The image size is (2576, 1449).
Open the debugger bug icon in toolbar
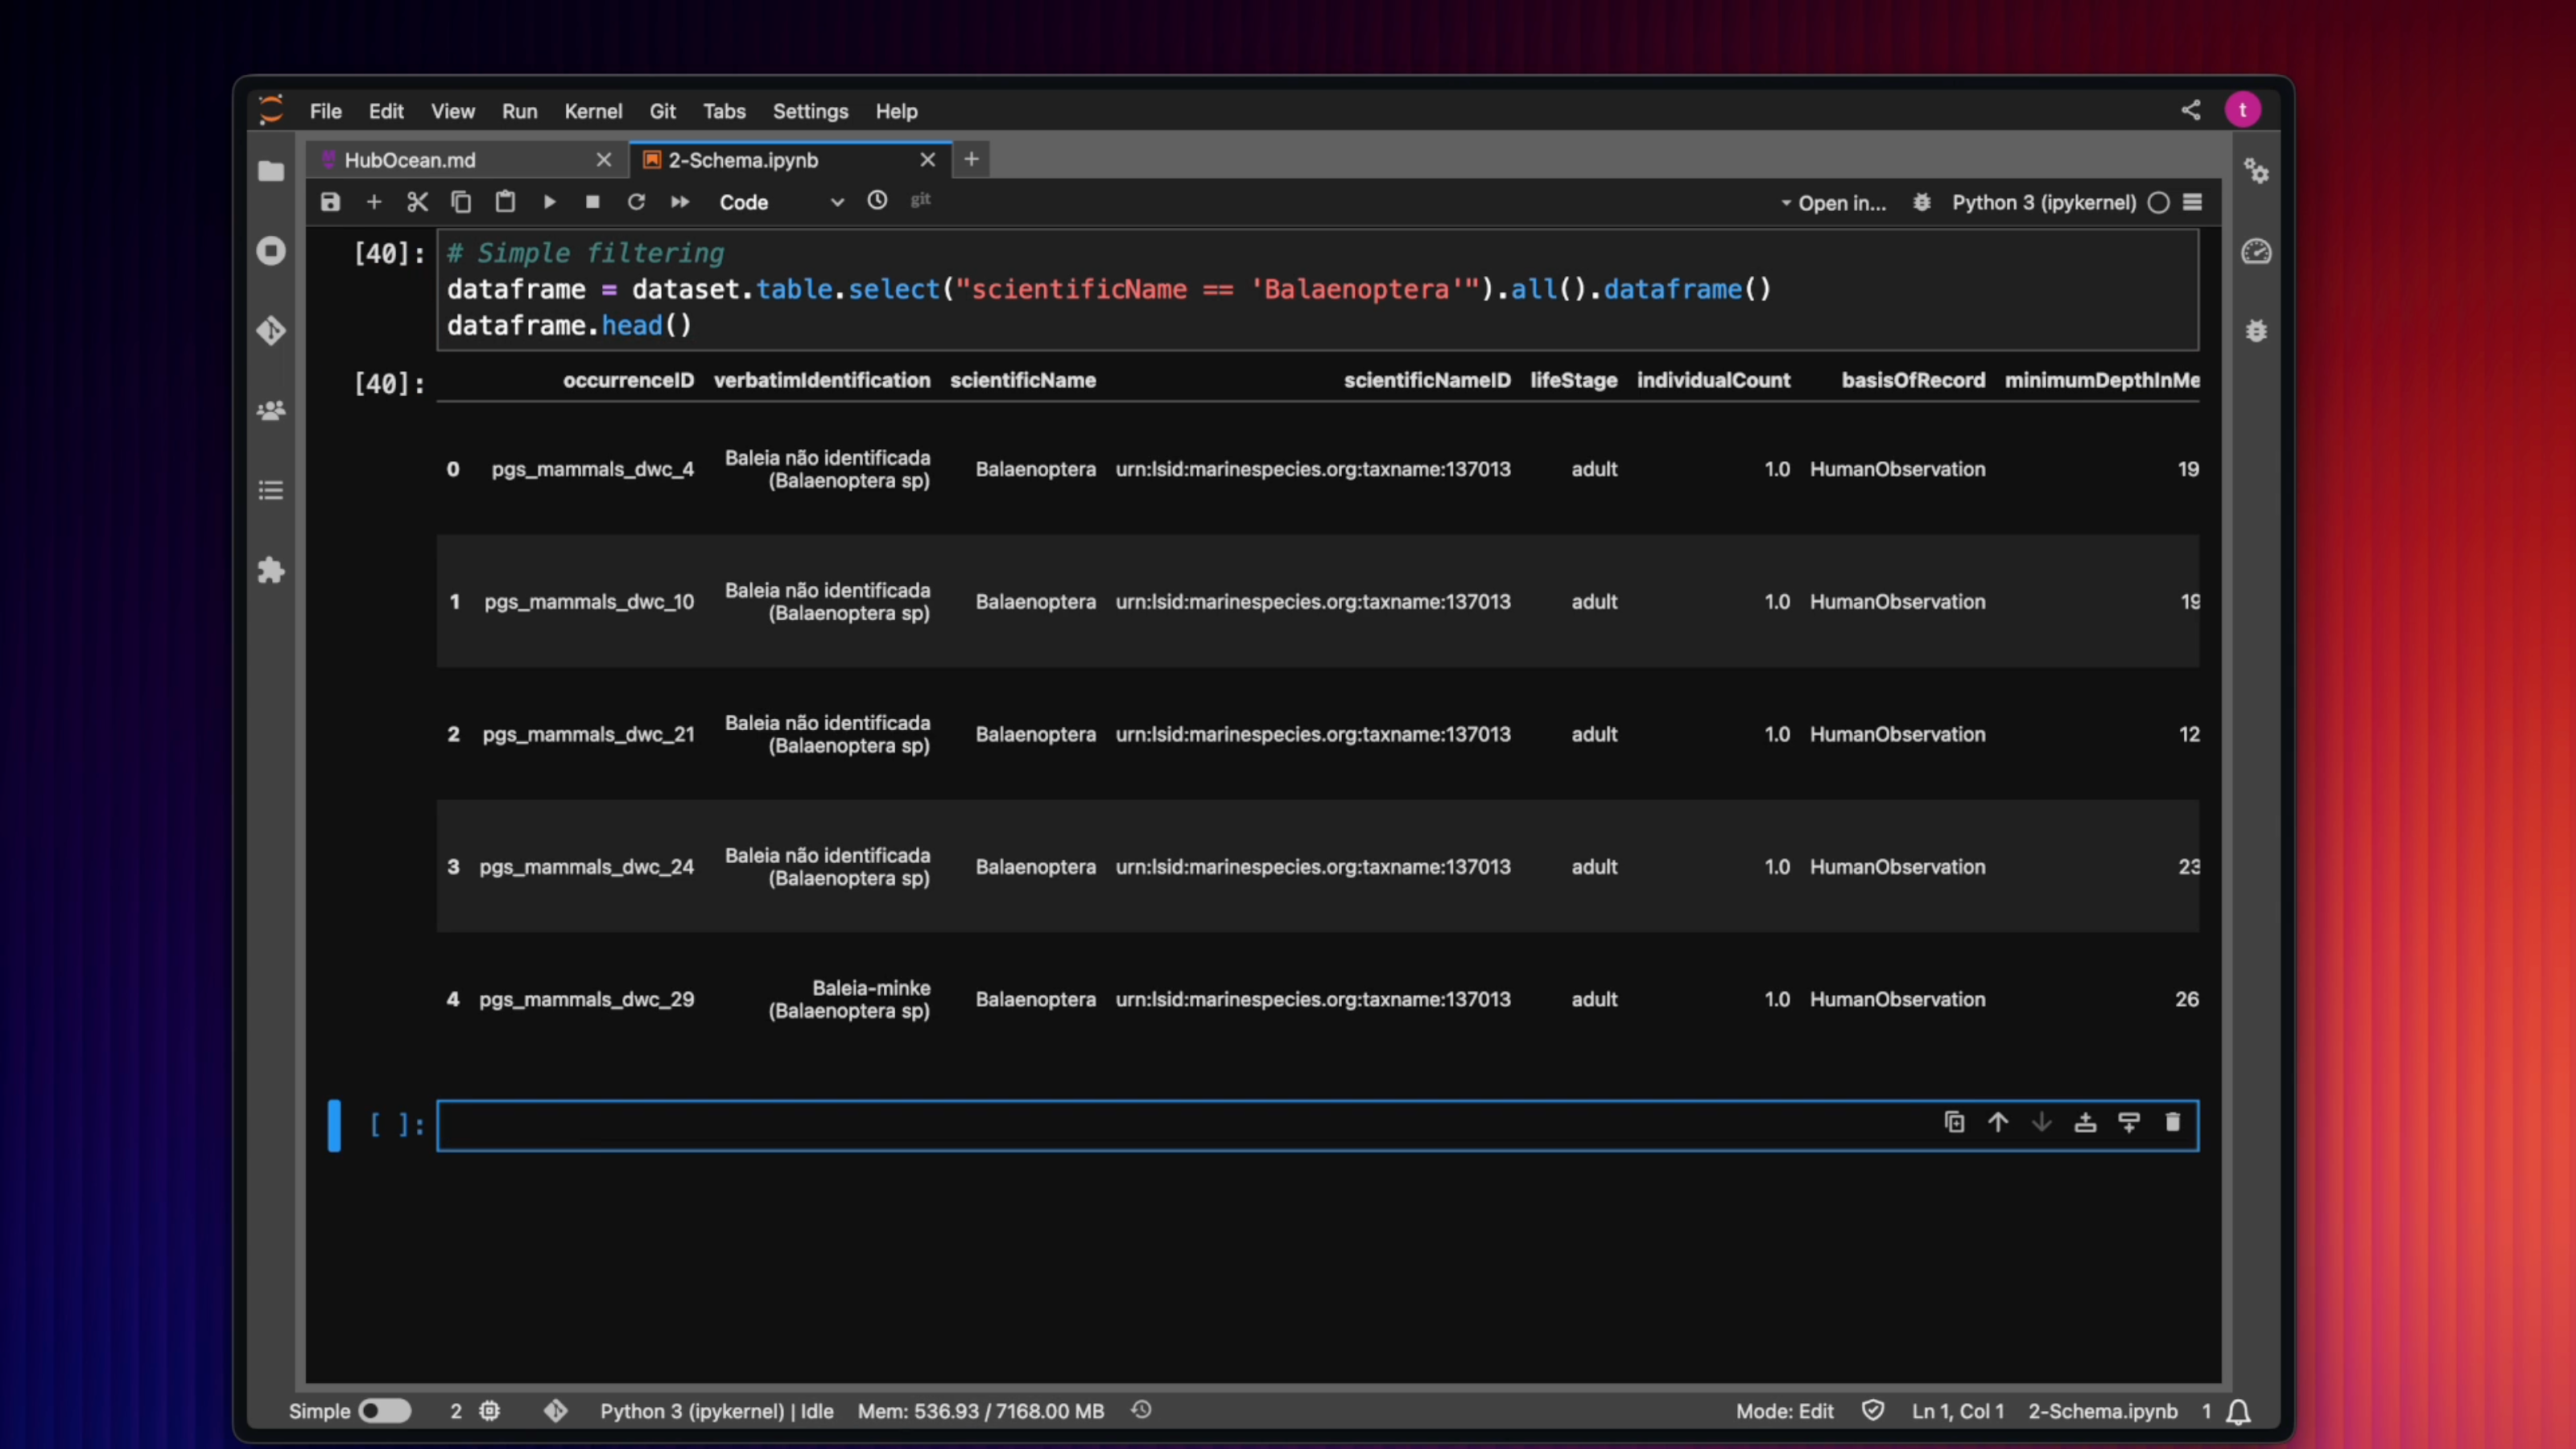pyautogui.click(x=1921, y=202)
